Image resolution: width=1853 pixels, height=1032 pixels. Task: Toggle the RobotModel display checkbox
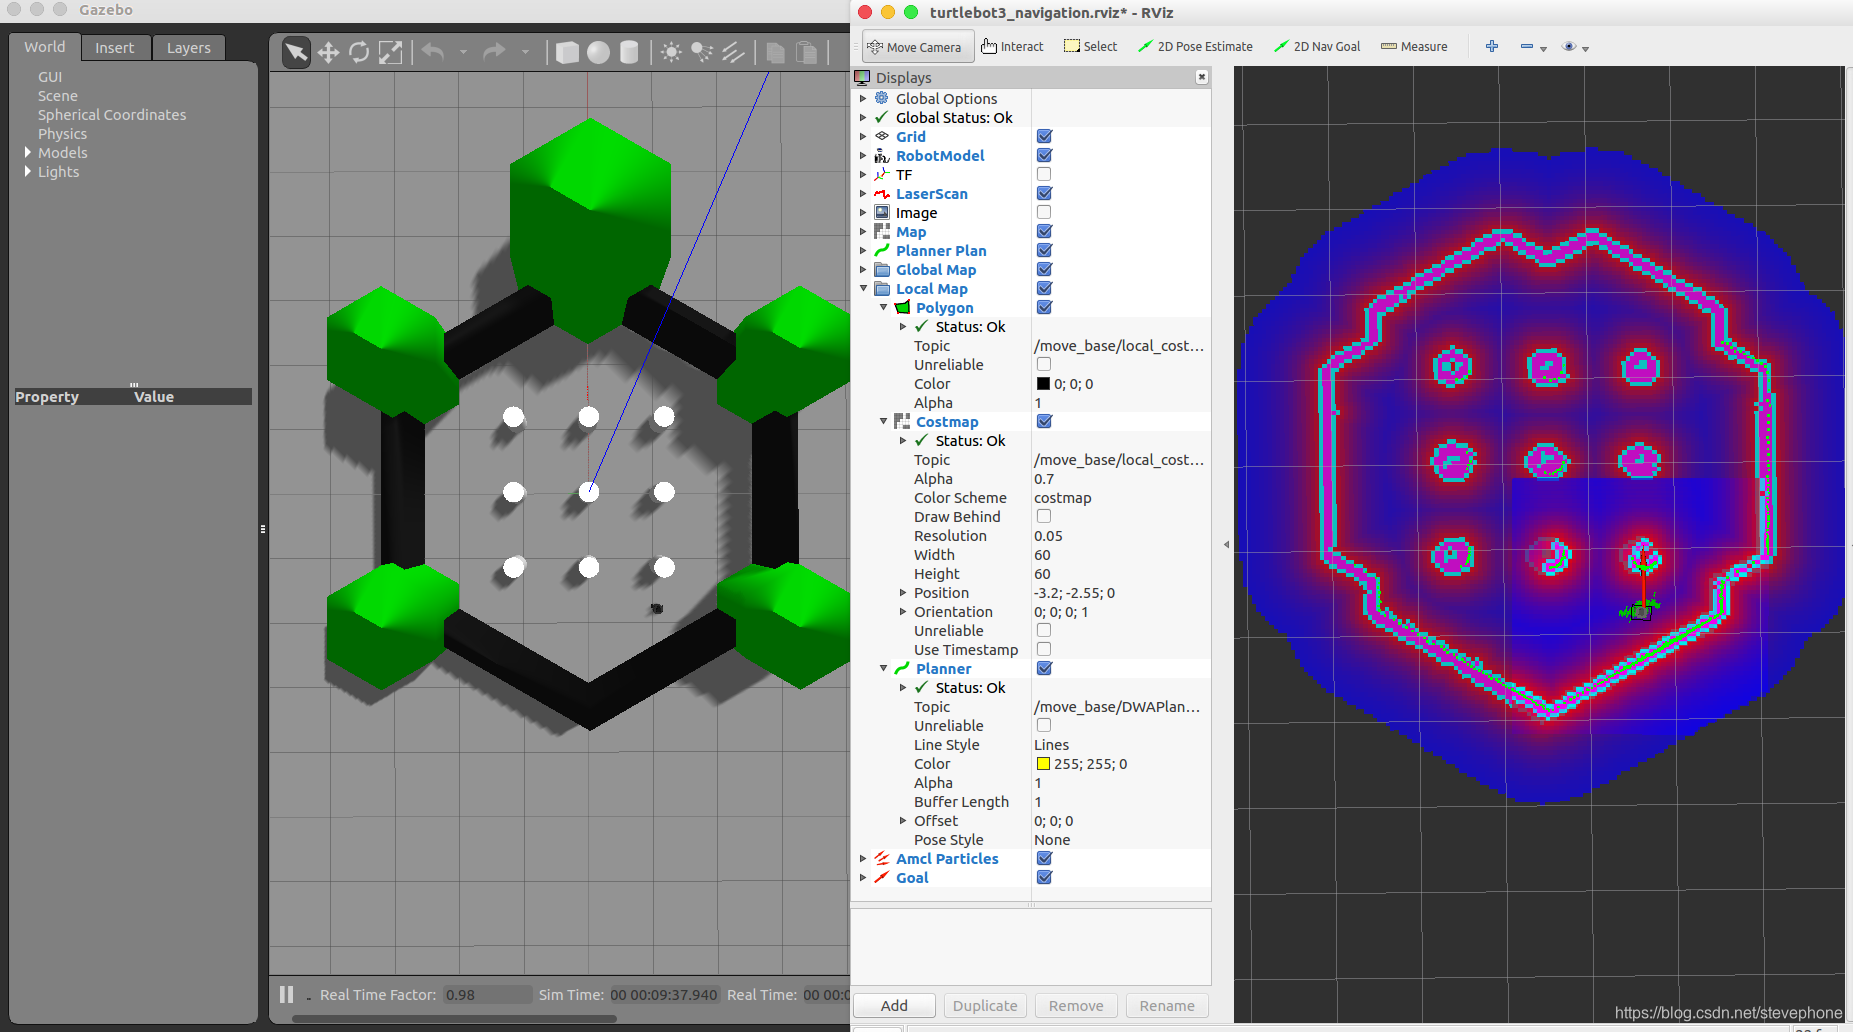[x=1044, y=155]
